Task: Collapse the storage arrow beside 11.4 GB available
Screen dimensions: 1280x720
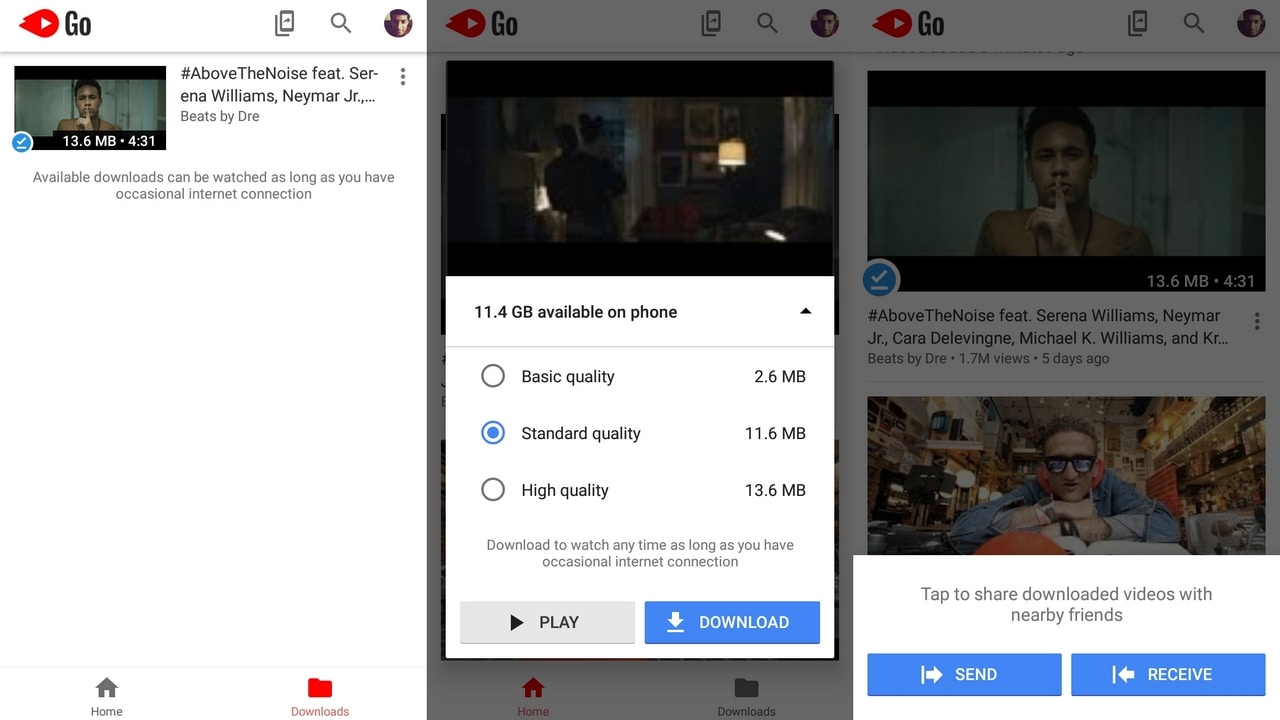Action: (x=805, y=311)
